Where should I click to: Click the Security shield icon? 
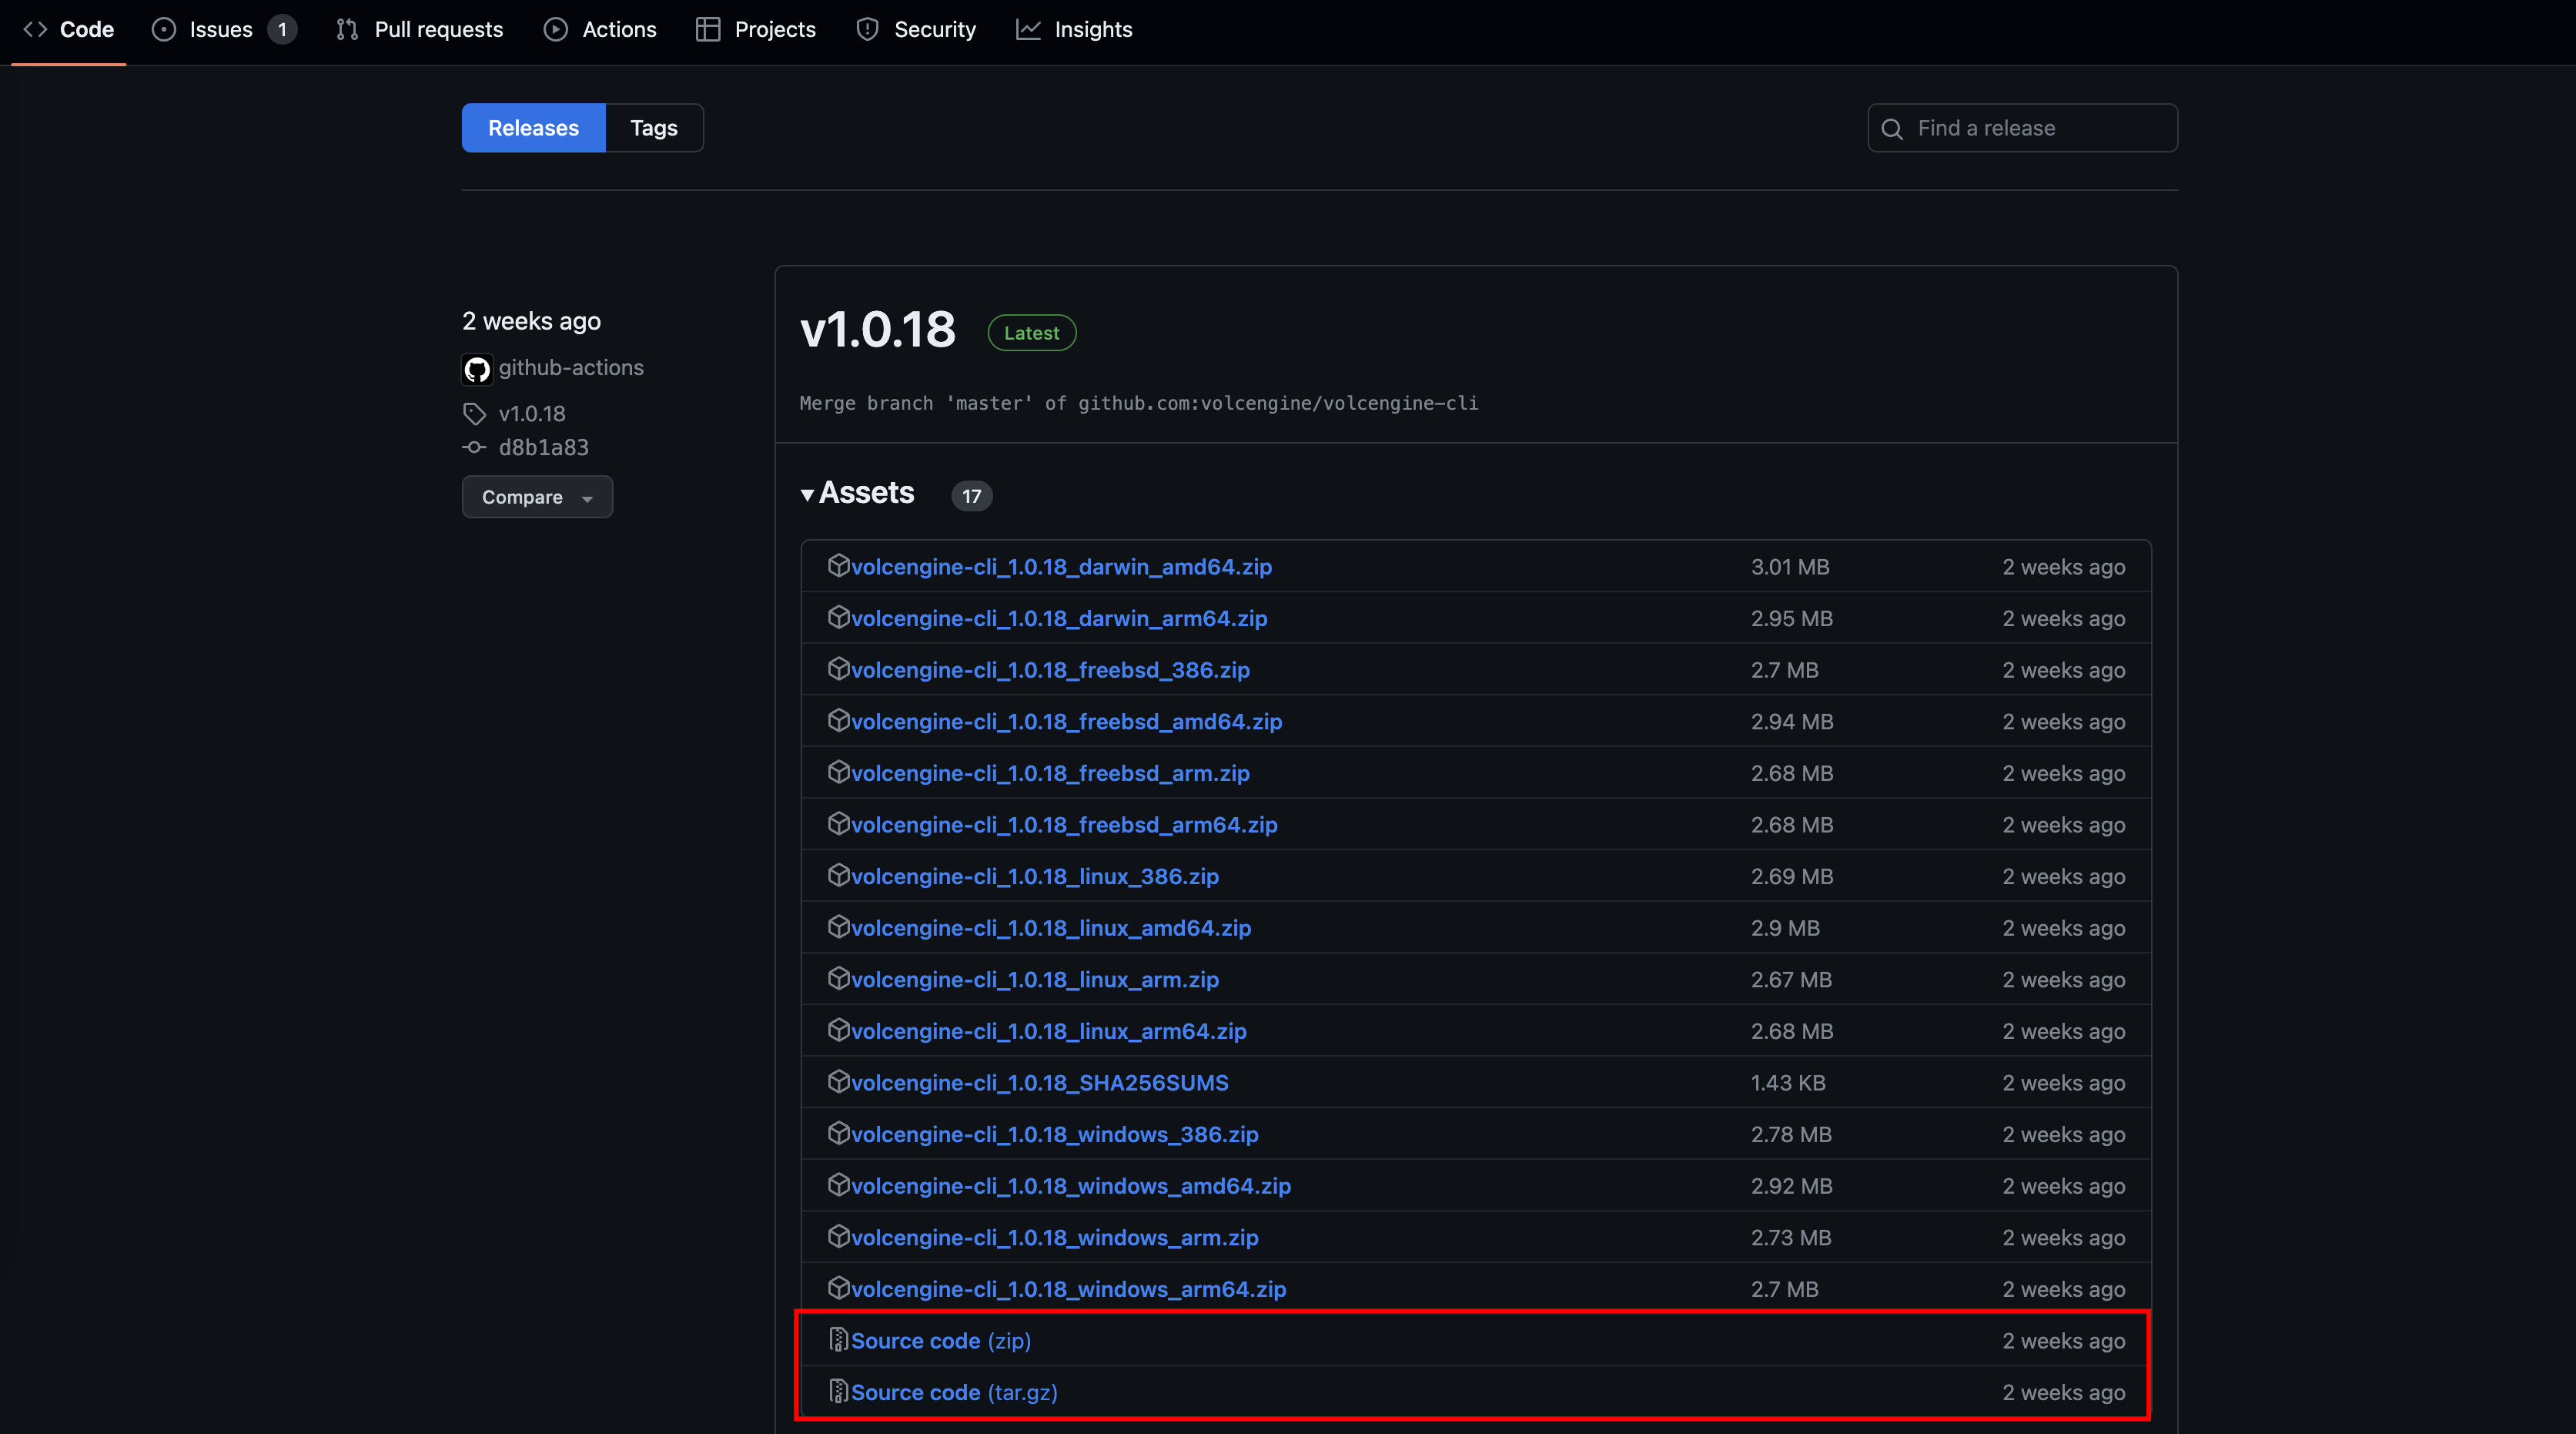tap(868, 30)
